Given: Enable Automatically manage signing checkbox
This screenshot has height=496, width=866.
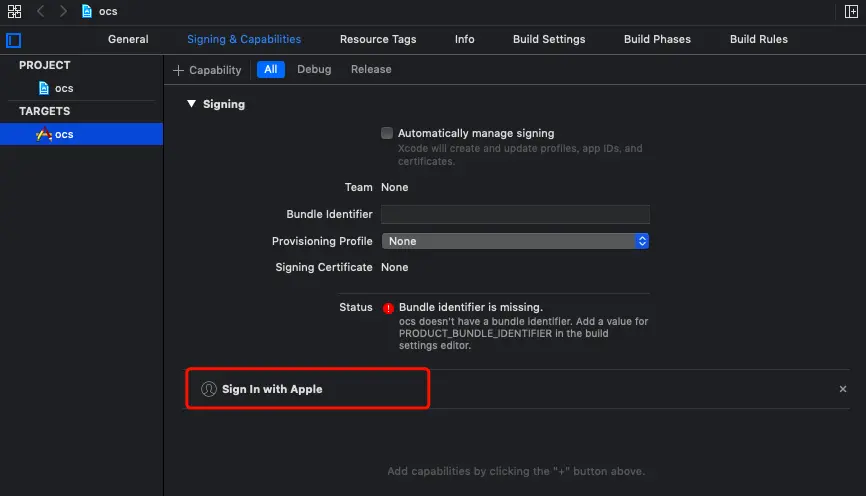Looking at the screenshot, I should pyautogui.click(x=387, y=133).
